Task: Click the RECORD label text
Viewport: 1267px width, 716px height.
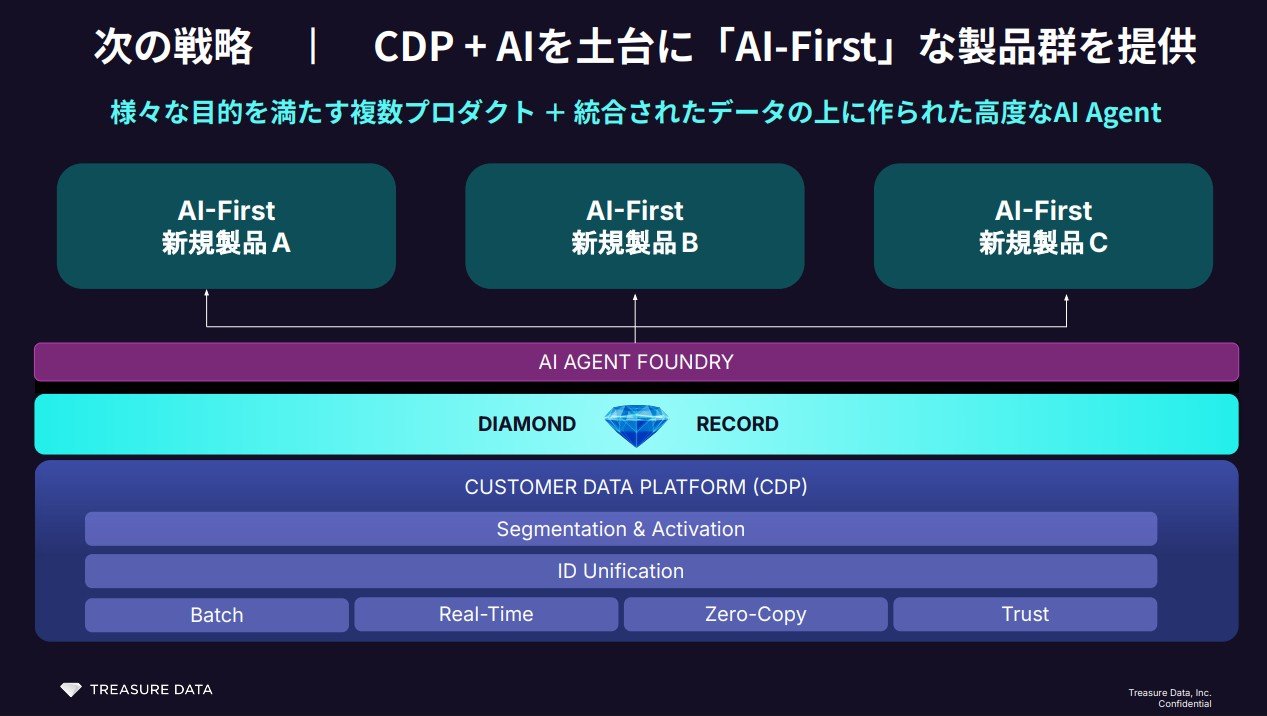Action: click(737, 424)
